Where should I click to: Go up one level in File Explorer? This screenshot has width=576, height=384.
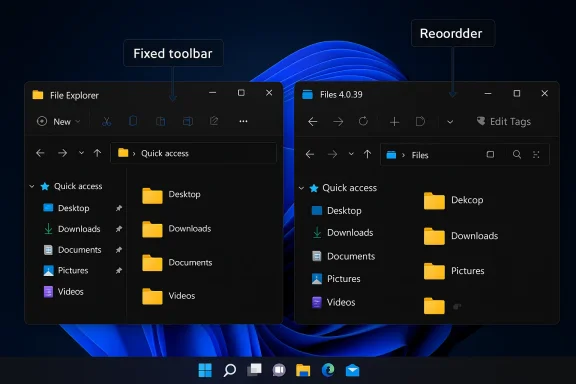[97, 153]
